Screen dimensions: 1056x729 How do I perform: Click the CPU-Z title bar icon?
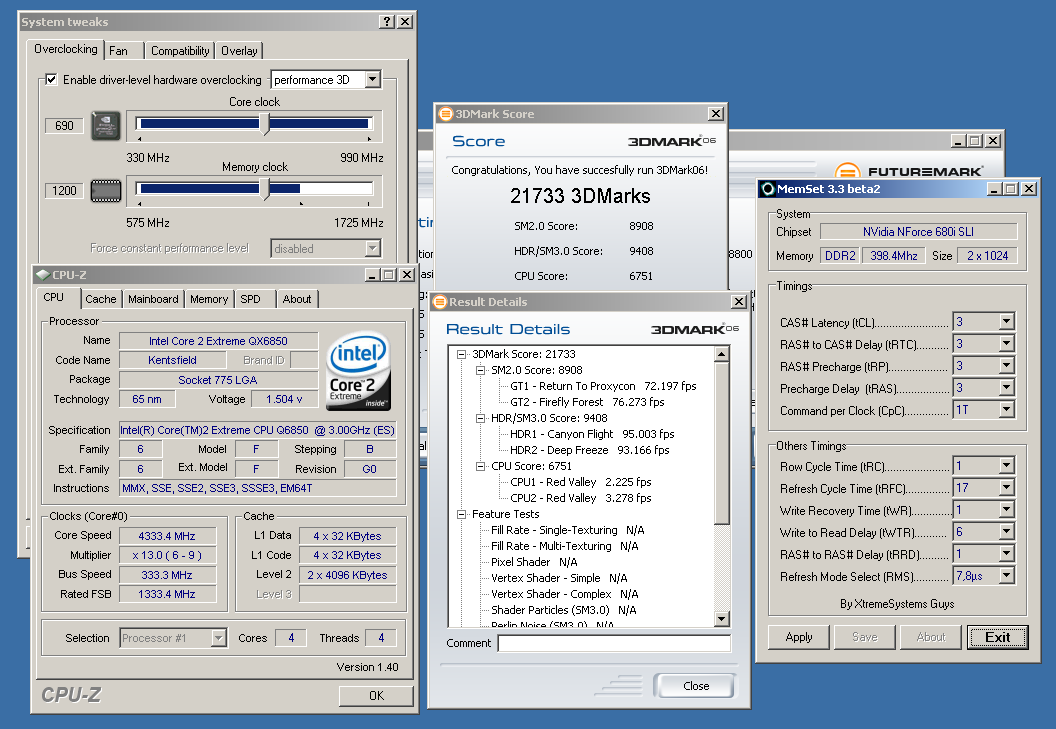43,274
